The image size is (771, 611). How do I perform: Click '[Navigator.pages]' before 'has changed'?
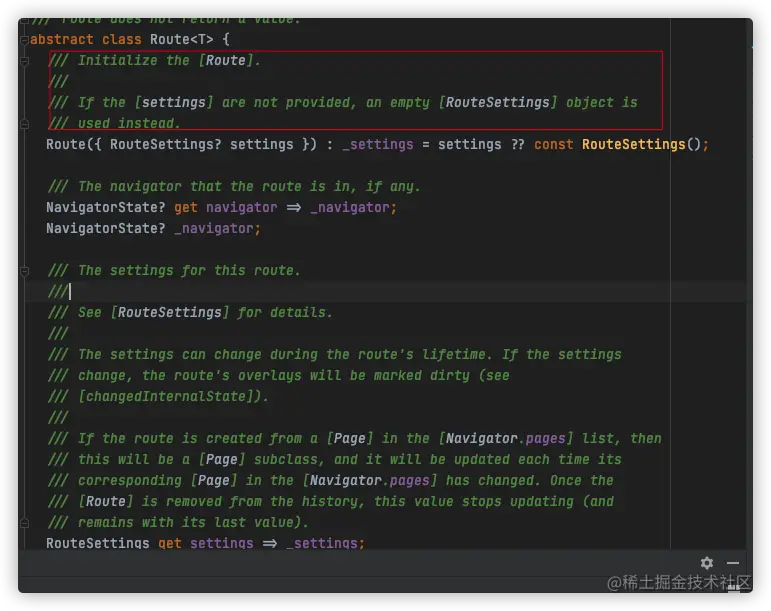coord(370,481)
